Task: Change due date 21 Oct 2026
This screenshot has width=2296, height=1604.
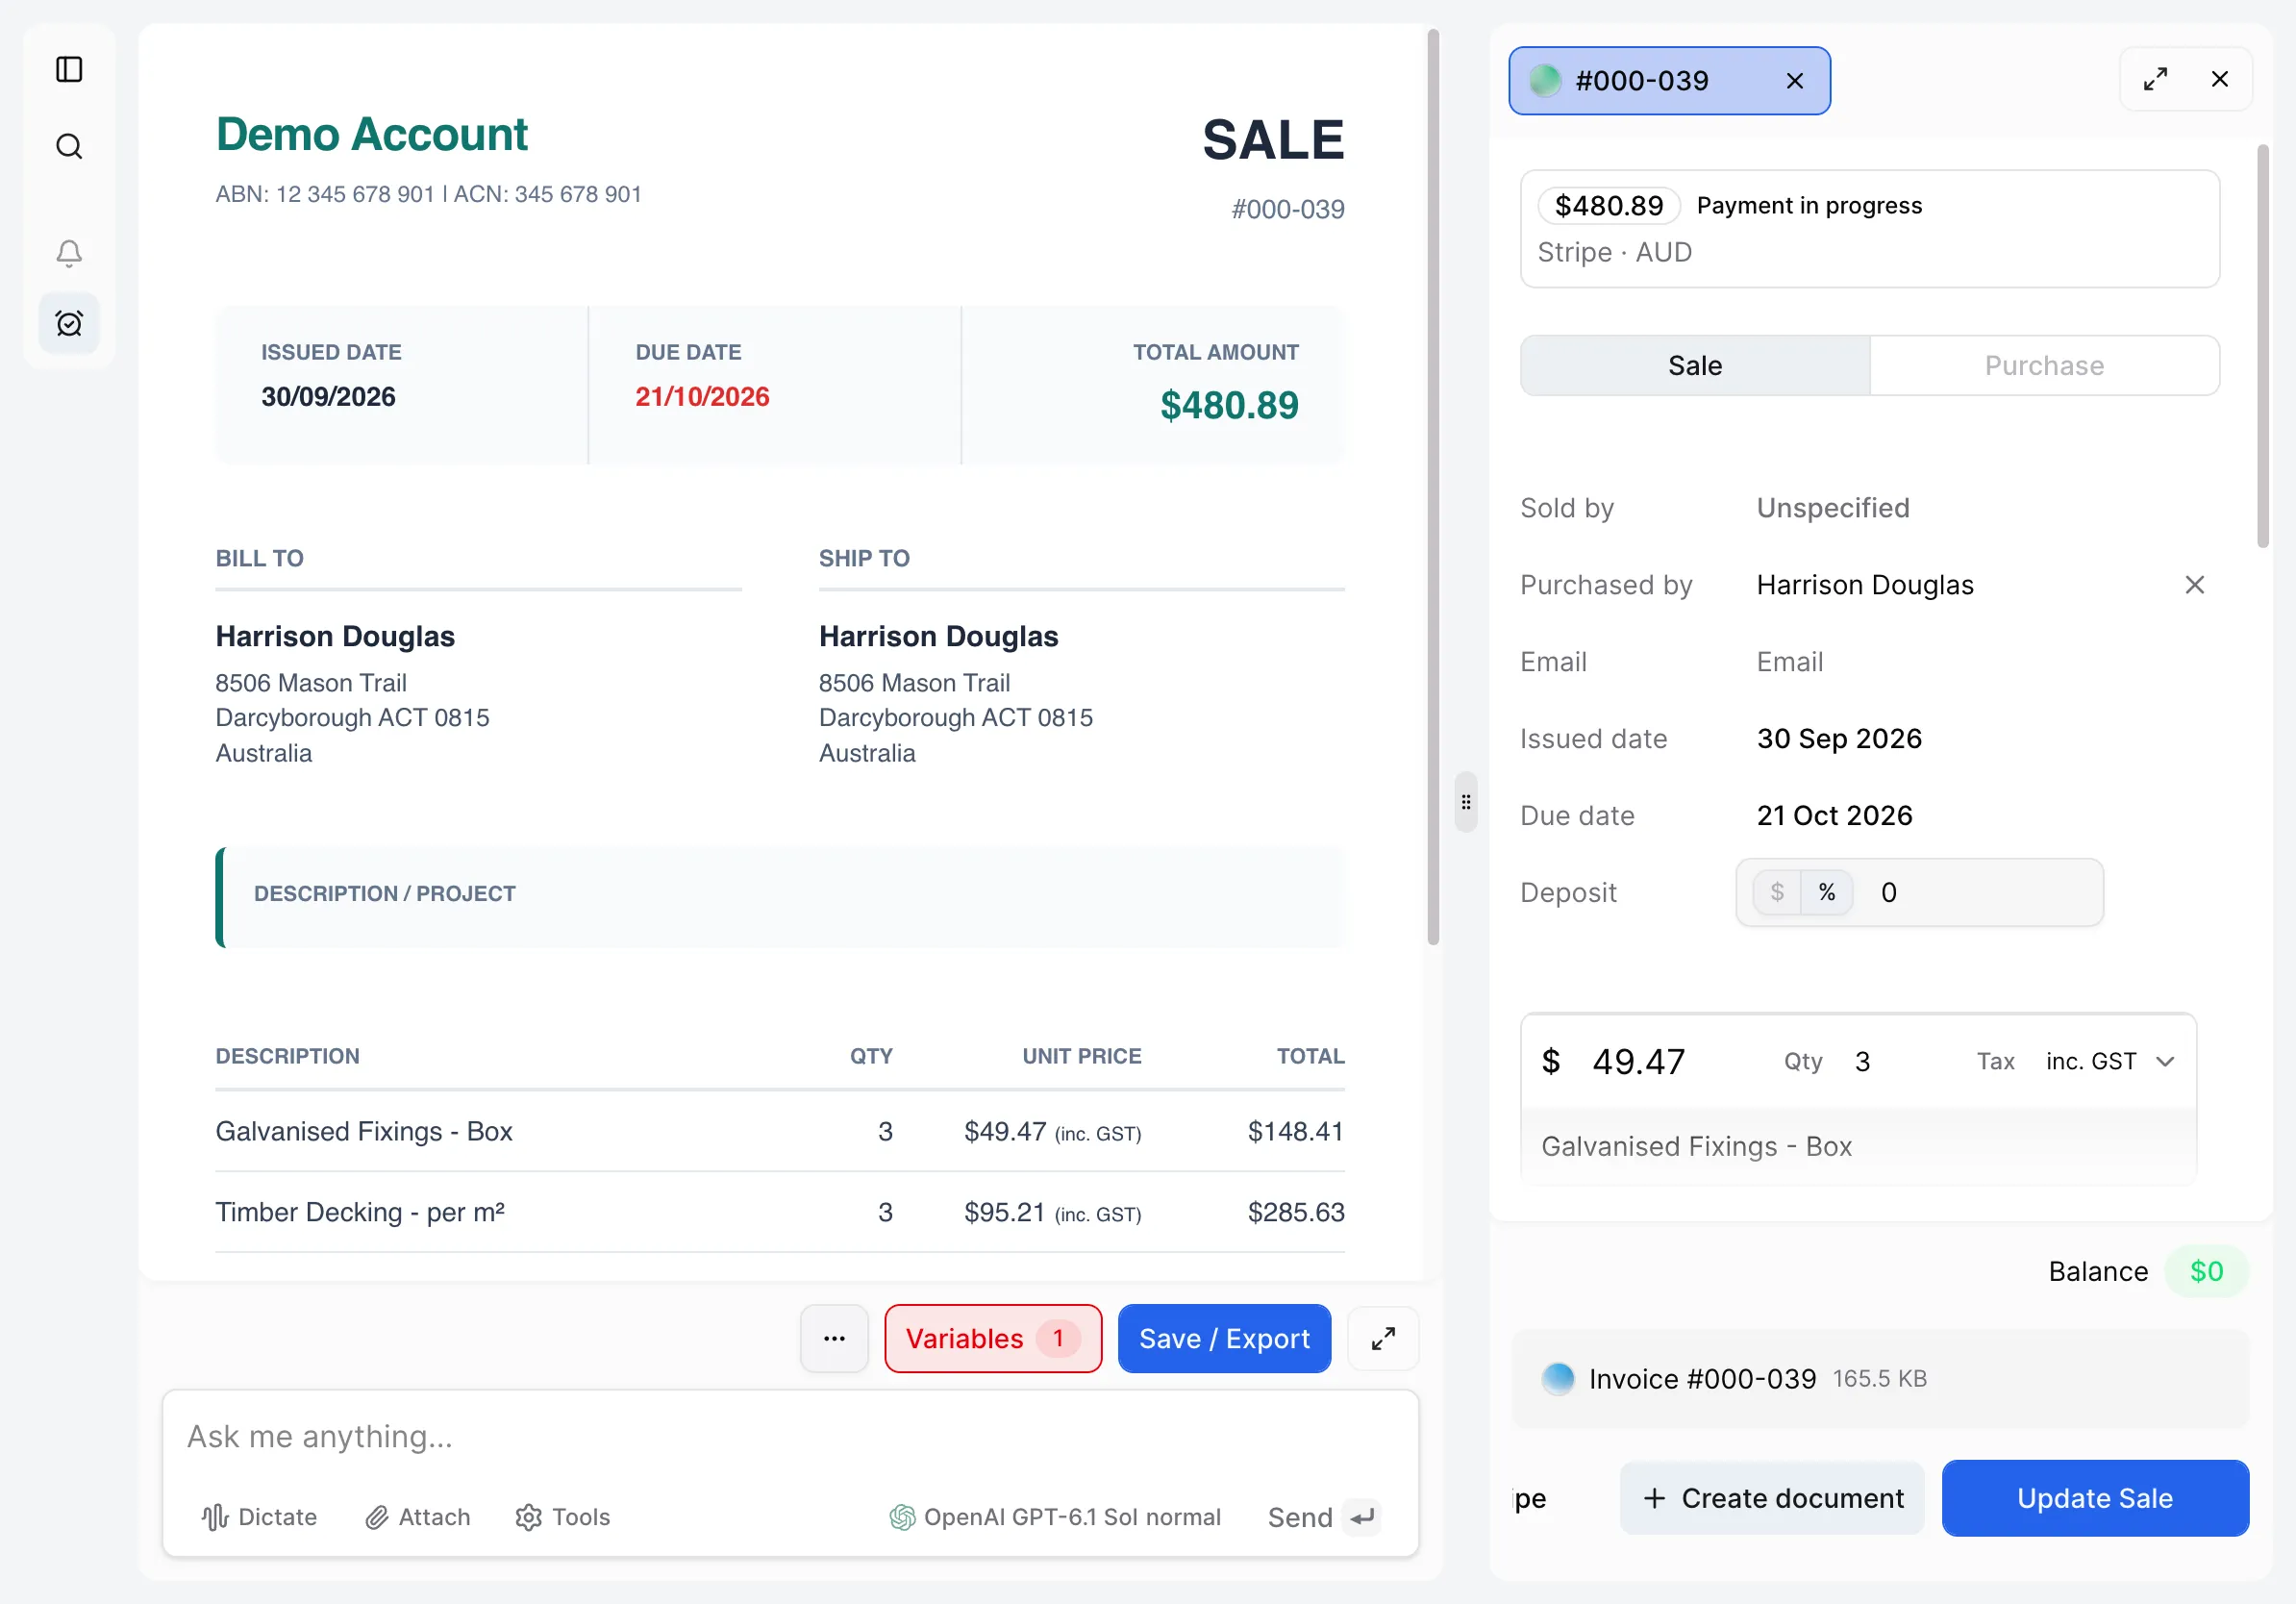Action: point(1834,816)
